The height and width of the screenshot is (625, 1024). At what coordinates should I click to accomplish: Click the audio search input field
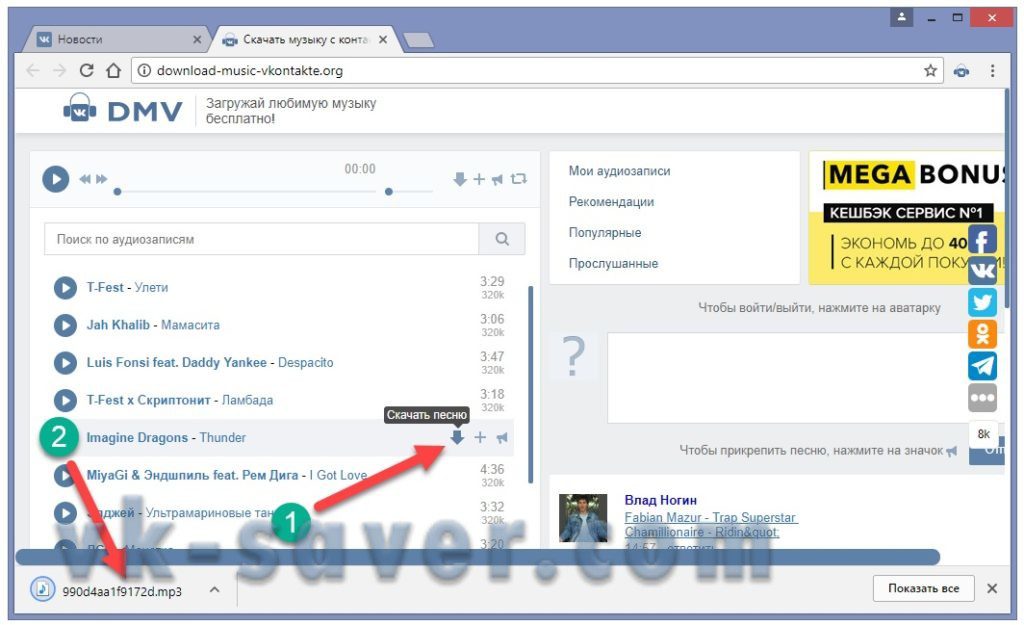(x=261, y=239)
